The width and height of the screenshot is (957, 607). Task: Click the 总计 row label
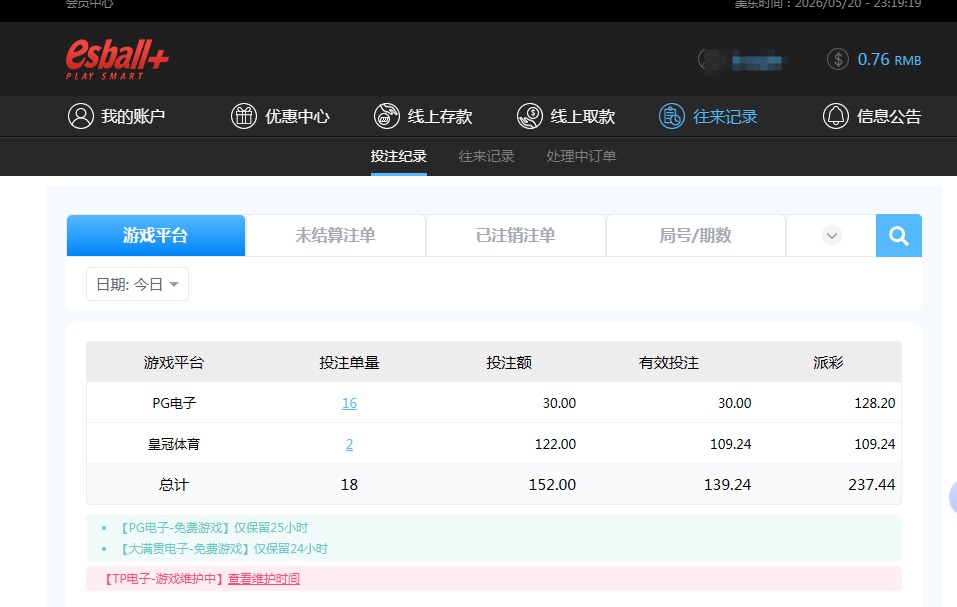coord(174,485)
